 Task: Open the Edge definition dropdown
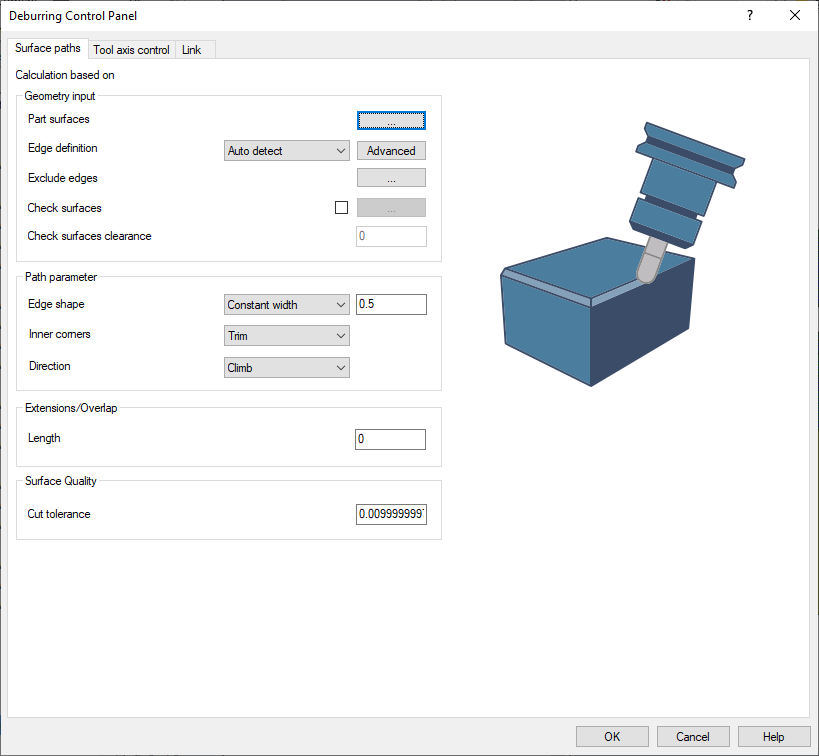[x=287, y=151]
